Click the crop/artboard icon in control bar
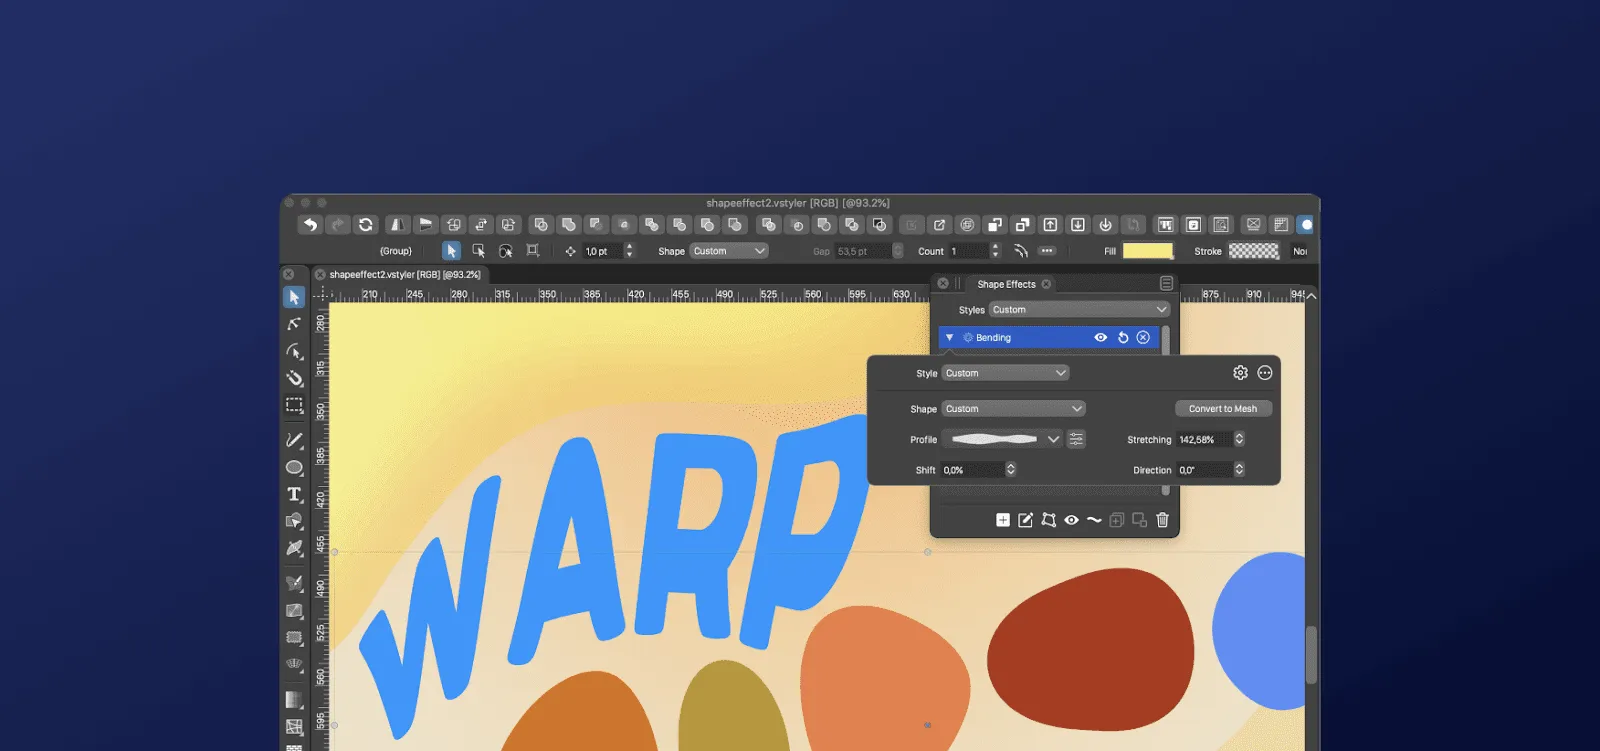Screen dimensions: 1600x751 tap(533, 251)
